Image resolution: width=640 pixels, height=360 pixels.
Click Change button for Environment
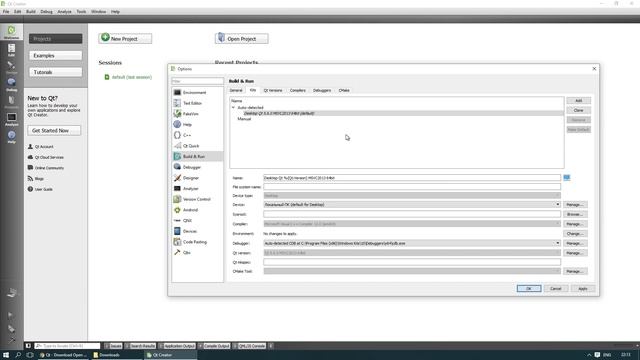click(575, 234)
